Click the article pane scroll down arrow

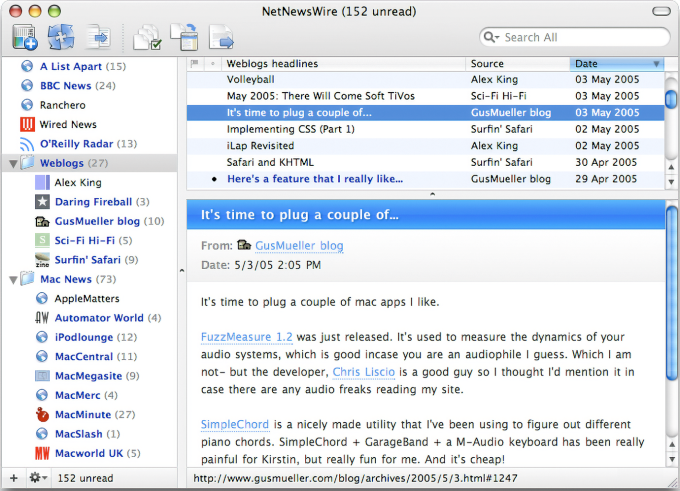(671, 459)
